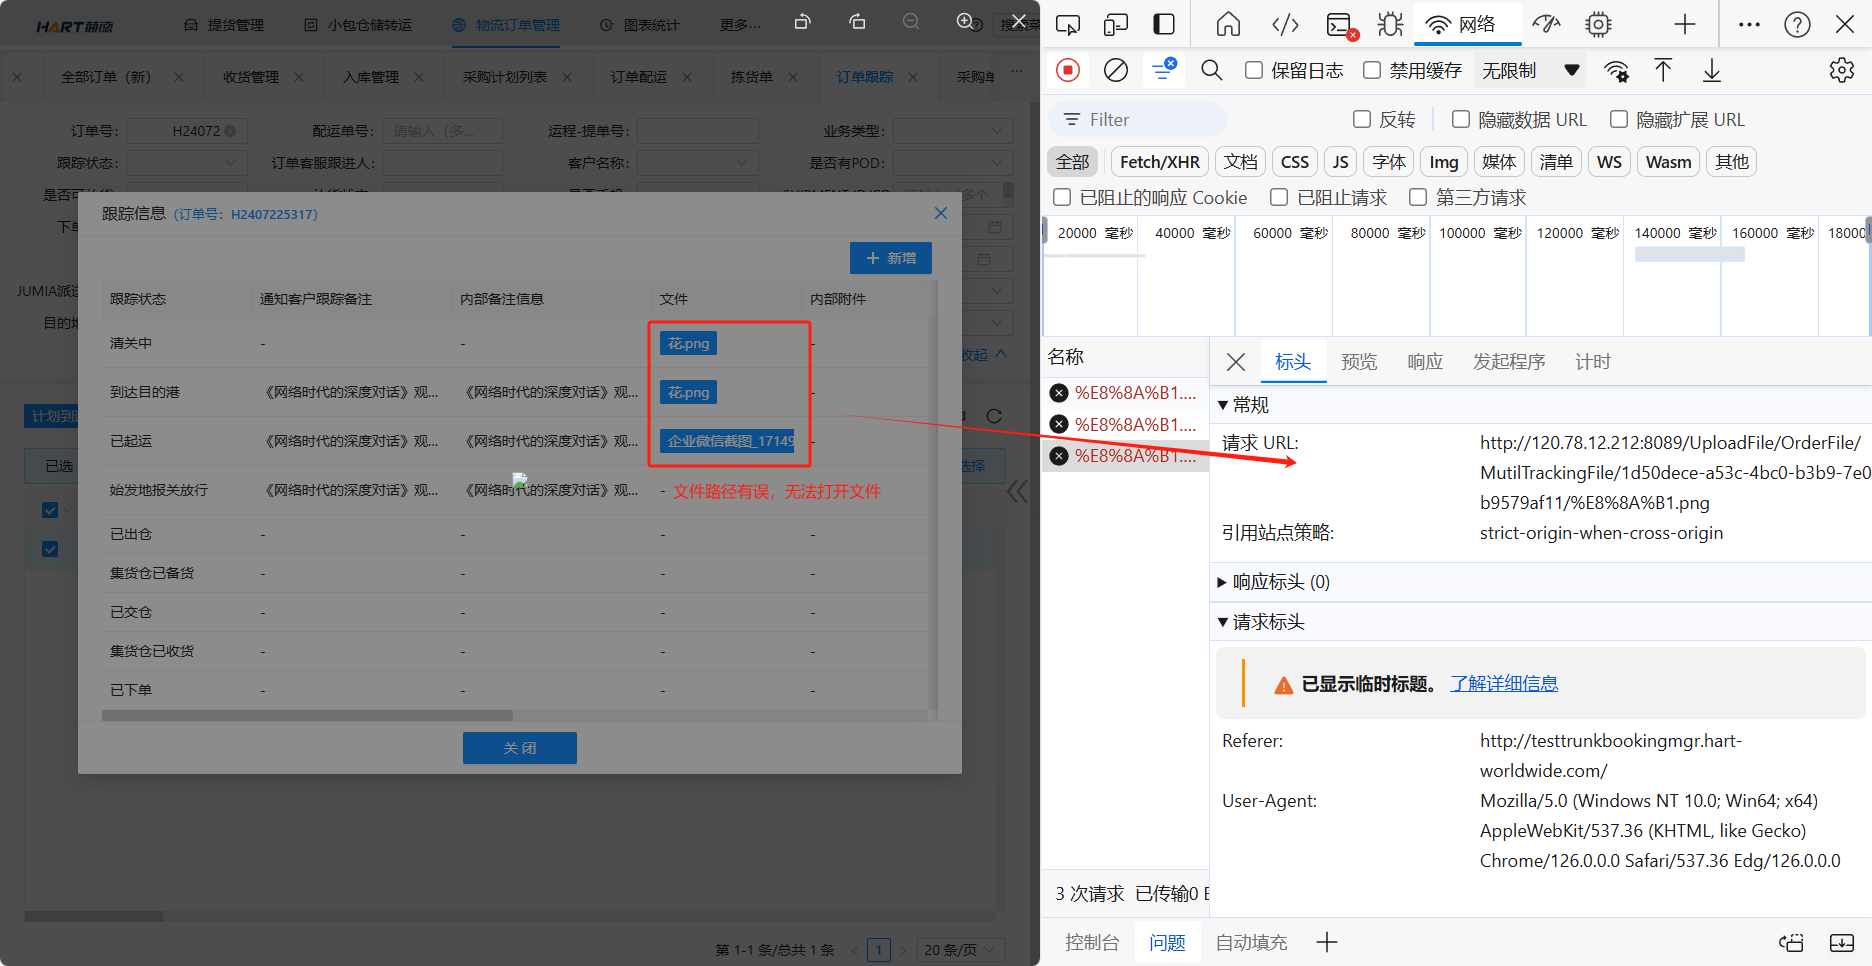The width and height of the screenshot is (1872, 966).
Task: Collapse the 常规 section
Action: coord(1223,405)
